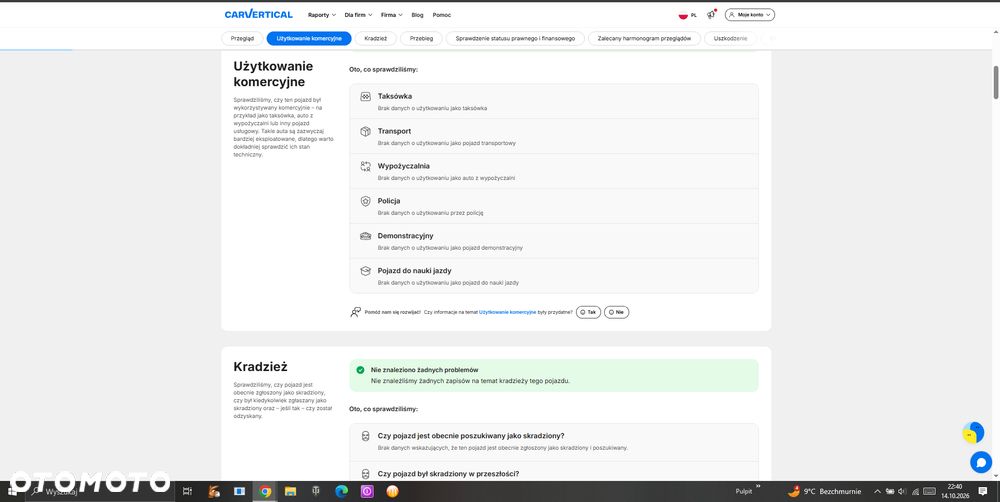The width and height of the screenshot is (1000, 502).
Task: Follow the Użytkowanie komercyjne feedback link
Action: coord(508,313)
